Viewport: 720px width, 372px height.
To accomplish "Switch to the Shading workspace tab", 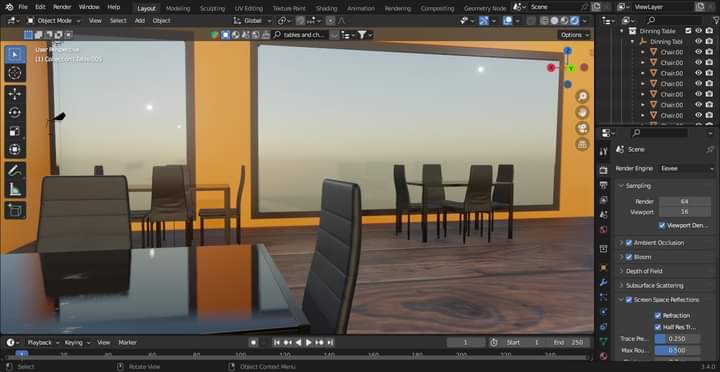I will [326, 8].
